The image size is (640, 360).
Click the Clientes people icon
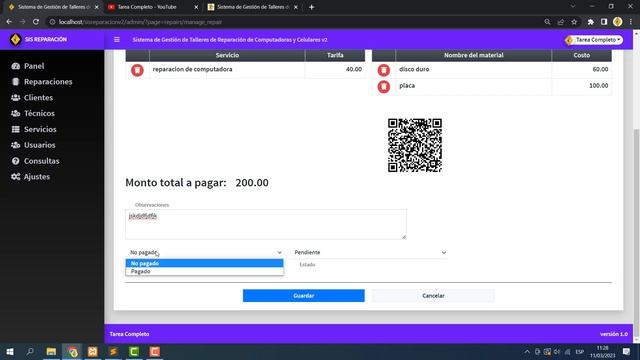[x=16, y=98]
